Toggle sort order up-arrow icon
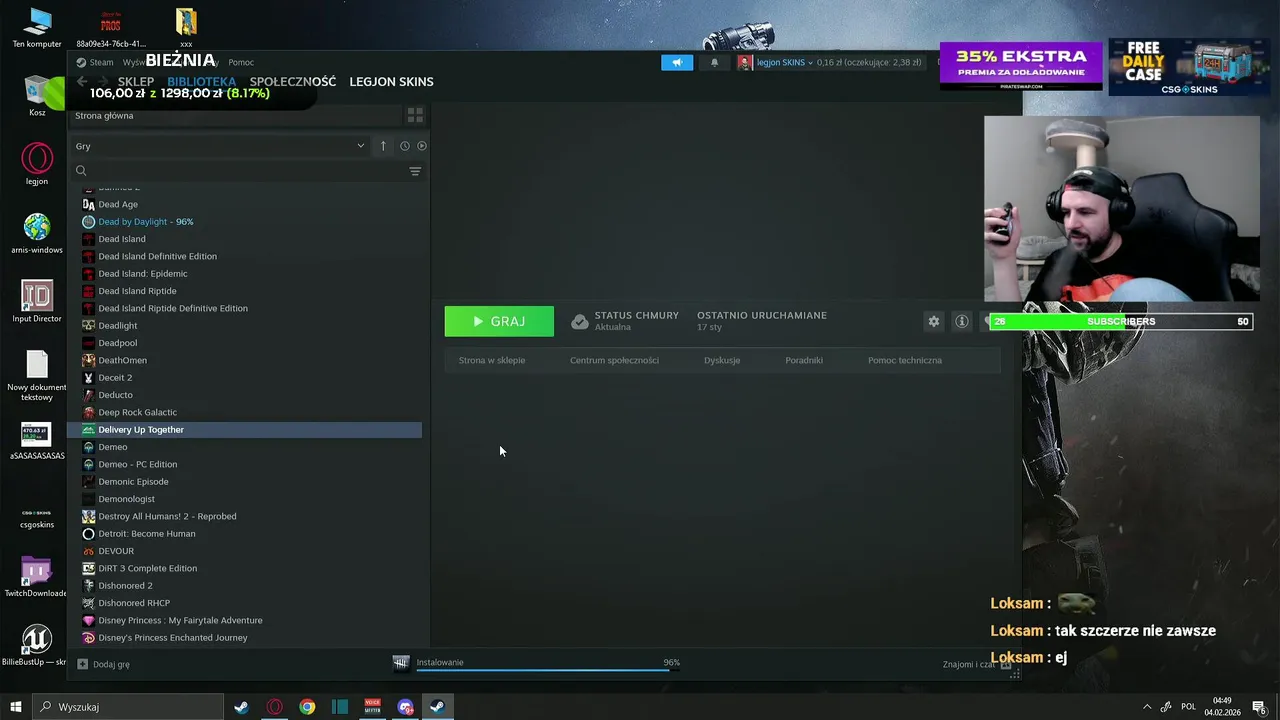 (383, 146)
